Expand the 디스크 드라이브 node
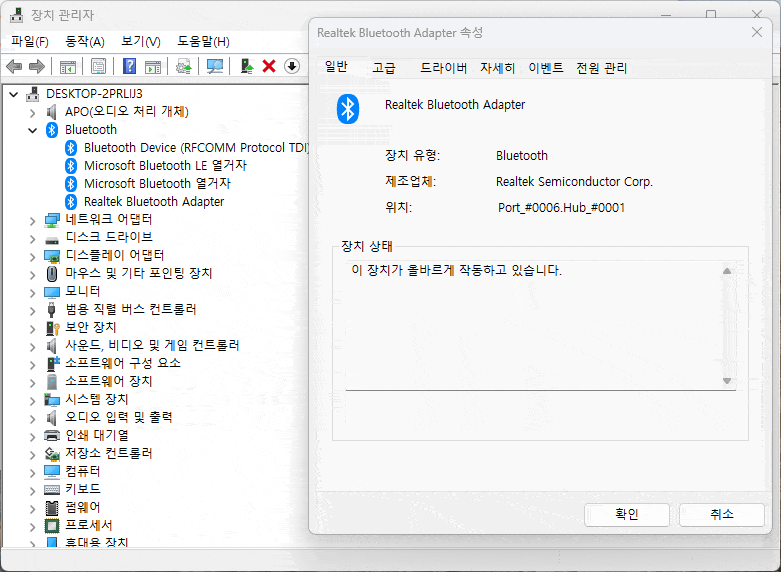Screen dimensions: 781x572 tap(33, 239)
